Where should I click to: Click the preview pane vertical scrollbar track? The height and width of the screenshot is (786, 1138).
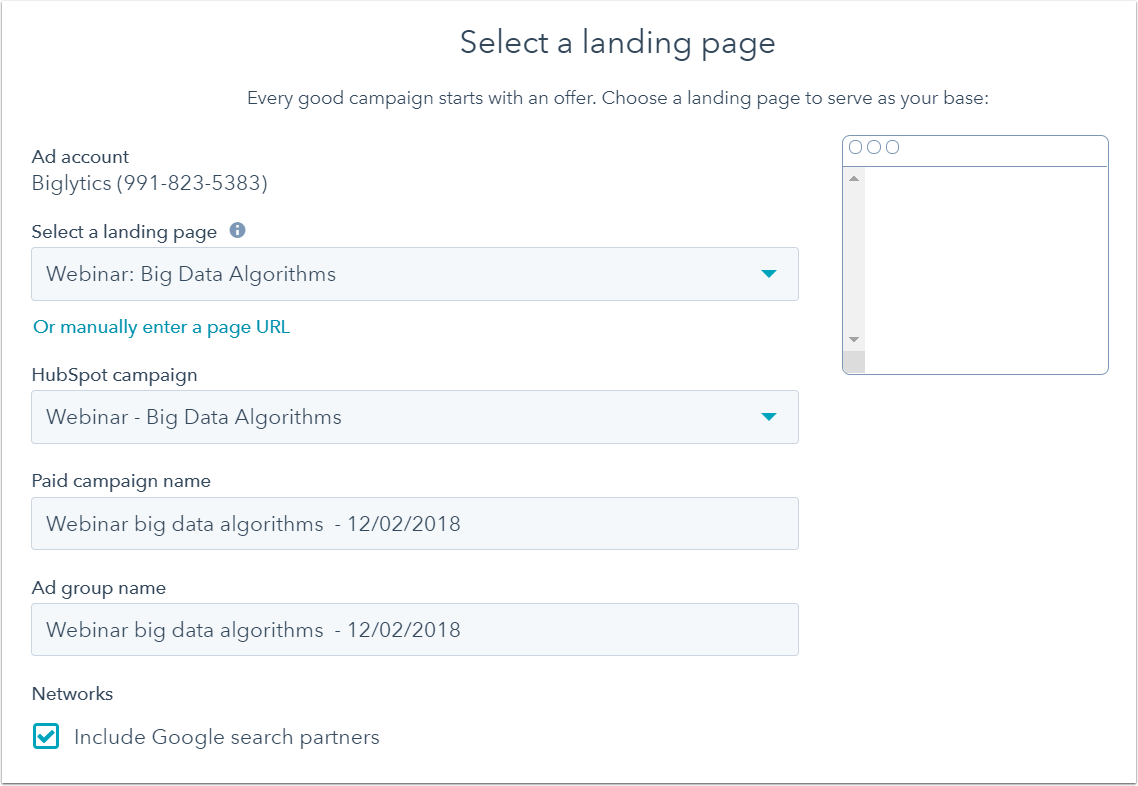(854, 259)
